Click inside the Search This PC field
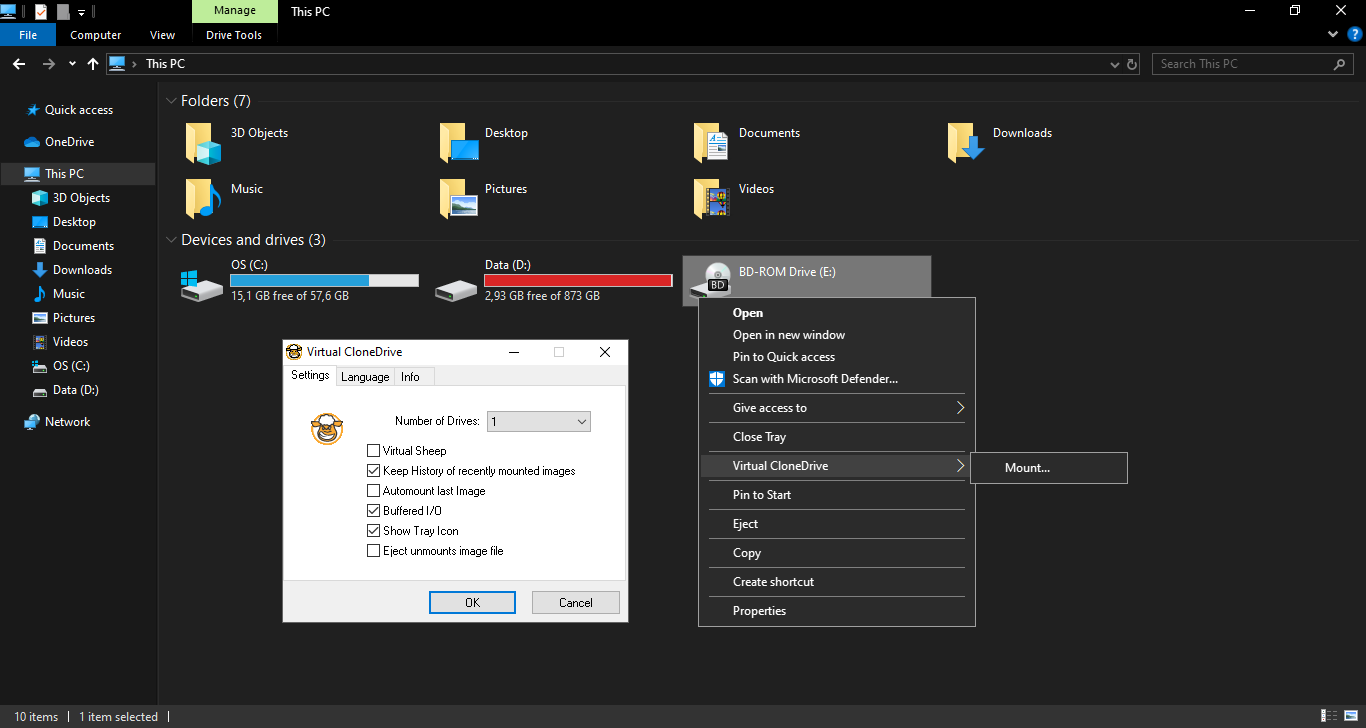 tap(1240, 63)
